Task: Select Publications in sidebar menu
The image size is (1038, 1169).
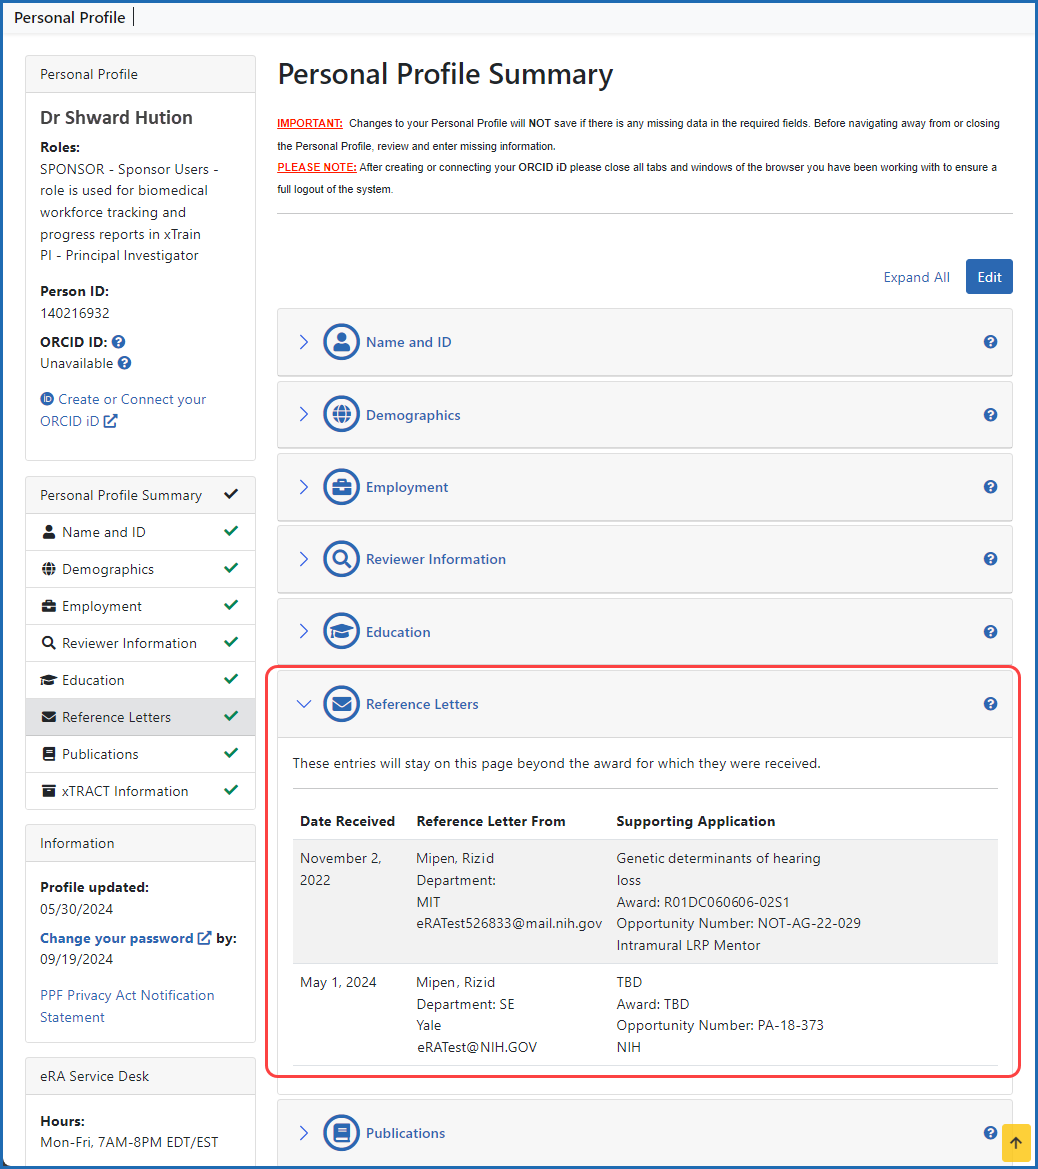Action: coord(140,754)
